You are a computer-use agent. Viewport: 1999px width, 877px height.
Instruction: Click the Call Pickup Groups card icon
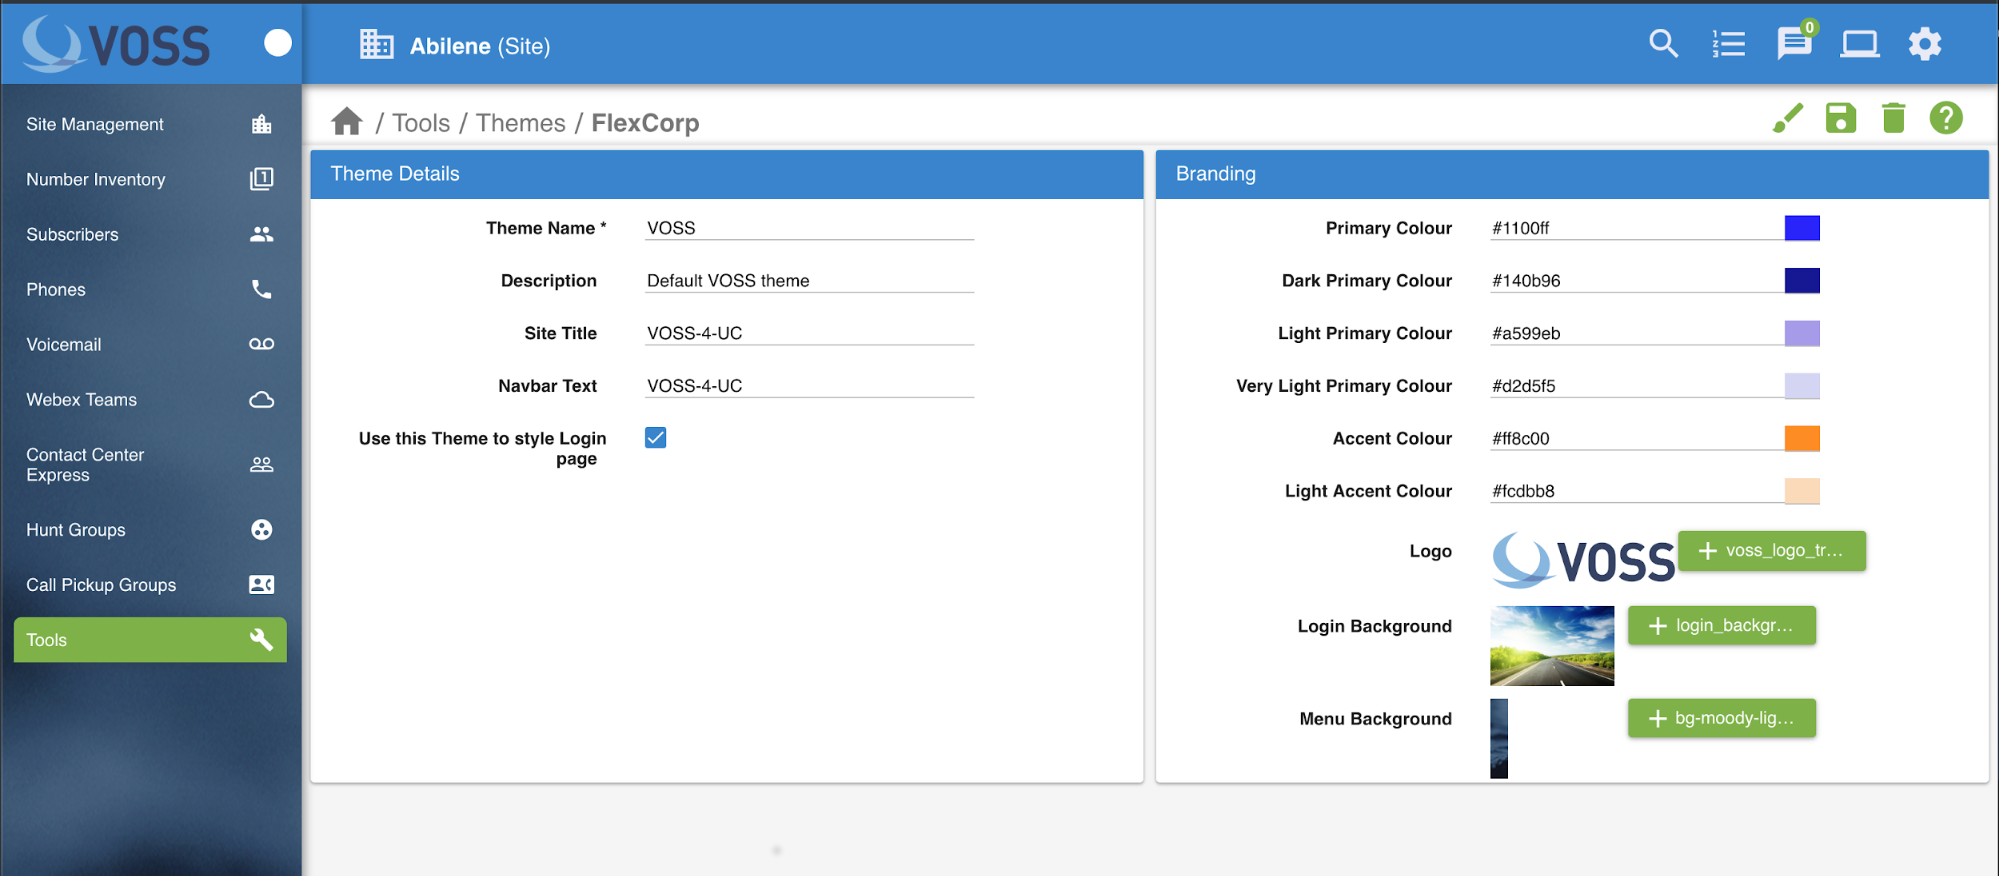point(262,584)
